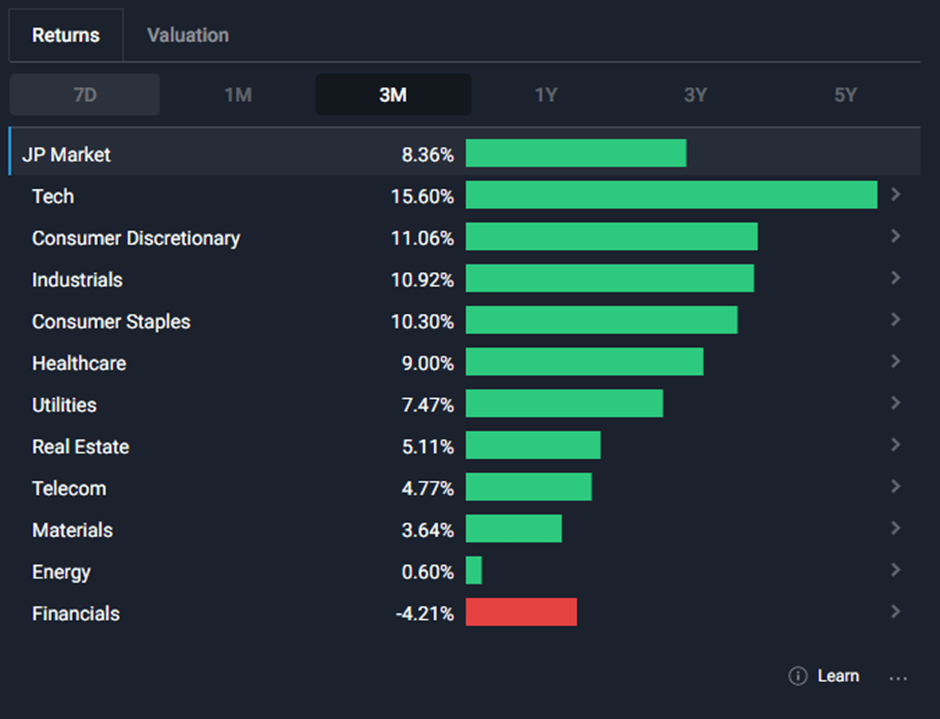940x719 pixels.
Task: Click the Utilities 7.47% return value
Action: click(427, 405)
